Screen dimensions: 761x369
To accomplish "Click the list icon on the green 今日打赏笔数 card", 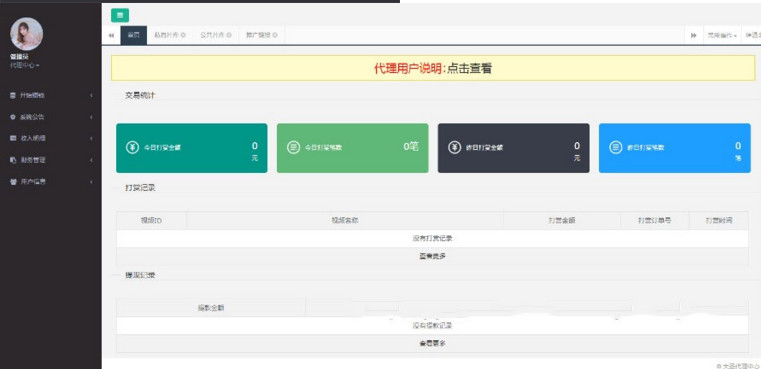I will (293, 148).
